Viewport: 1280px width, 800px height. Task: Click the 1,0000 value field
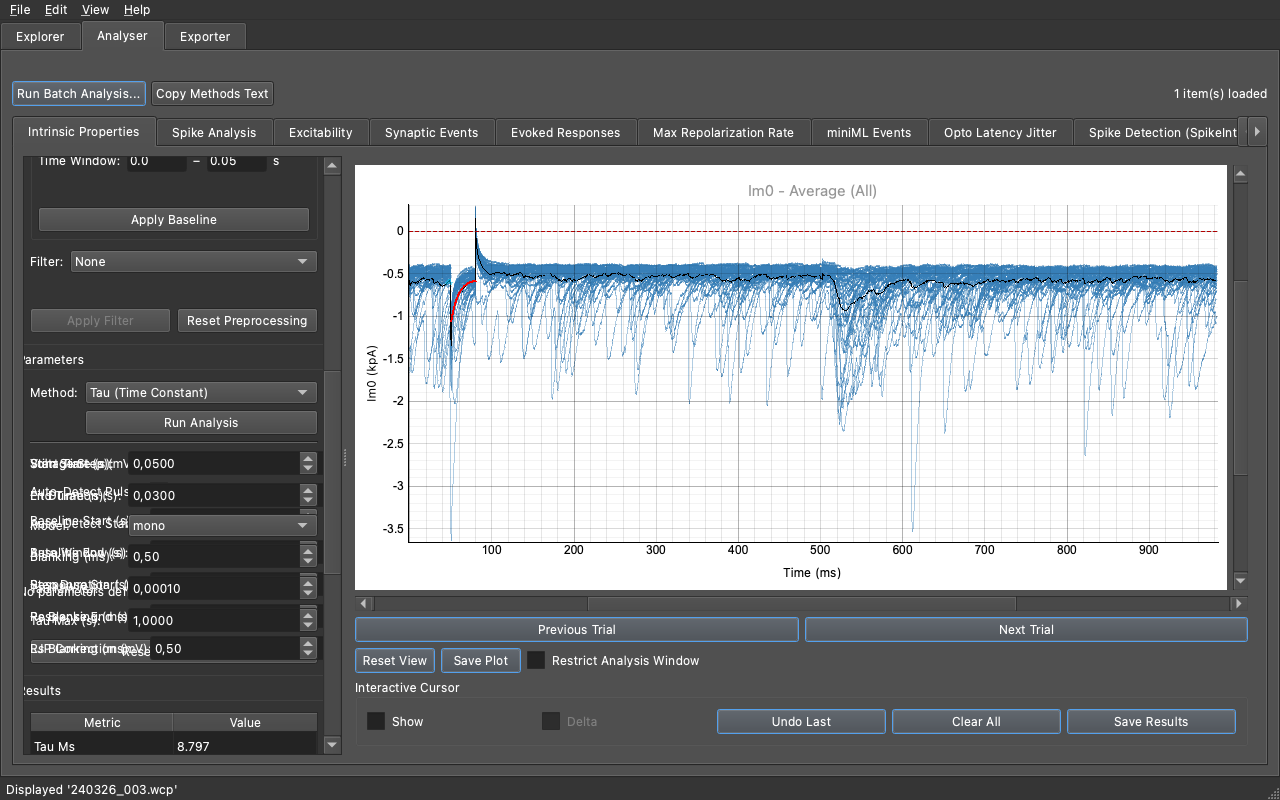[214, 620]
